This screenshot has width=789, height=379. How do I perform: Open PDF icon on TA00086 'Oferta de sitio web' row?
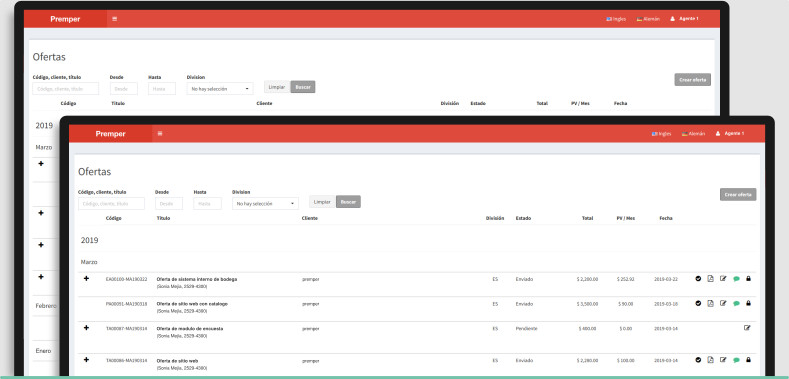click(x=711, y=360)
